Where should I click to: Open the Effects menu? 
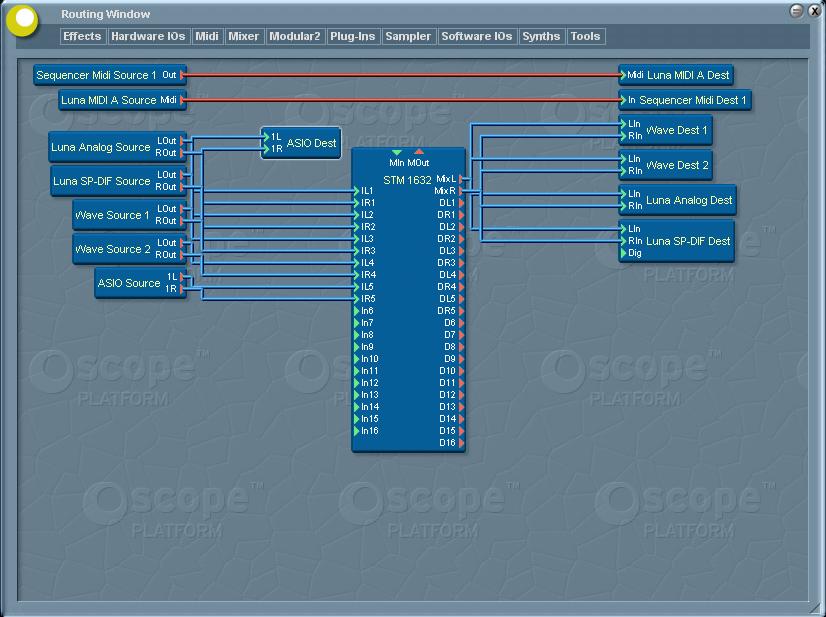(82, 36)
